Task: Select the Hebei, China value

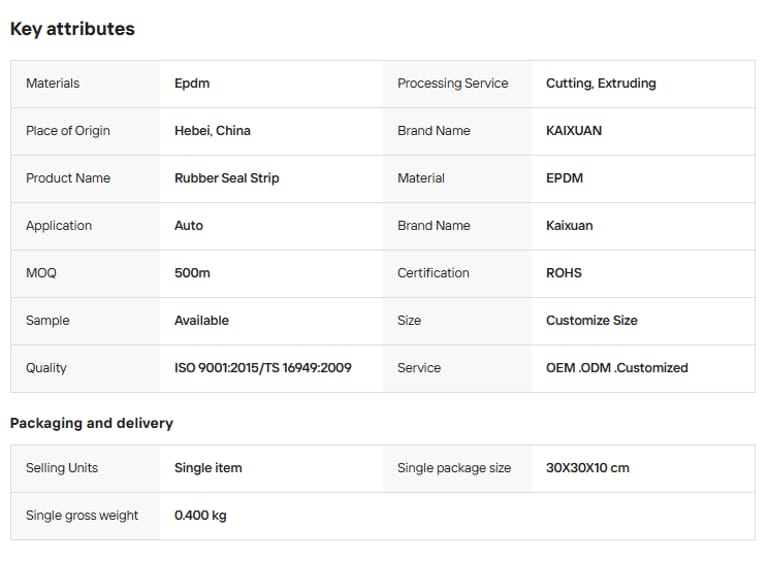Action: [x=212, y=131]
